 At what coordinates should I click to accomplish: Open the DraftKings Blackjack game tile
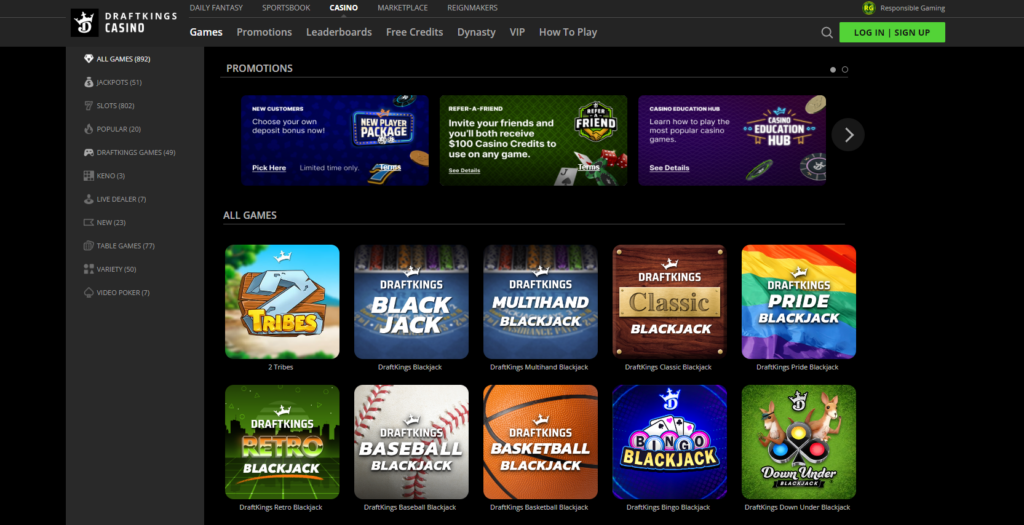tap(411, 302)
